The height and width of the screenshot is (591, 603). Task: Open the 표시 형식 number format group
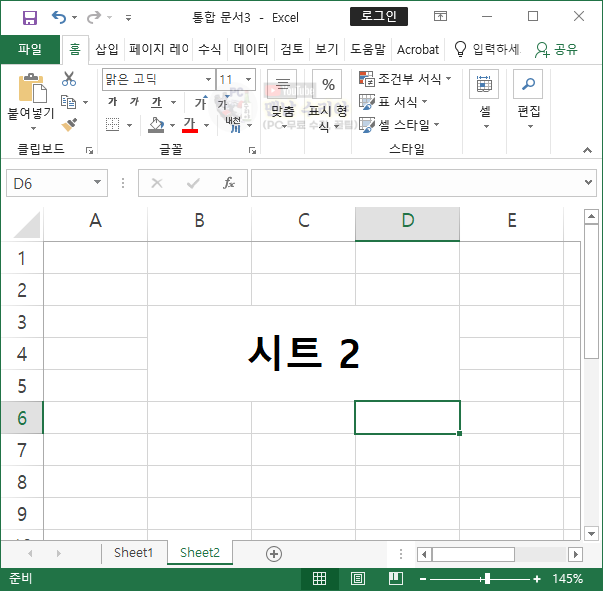coord(328,101)
